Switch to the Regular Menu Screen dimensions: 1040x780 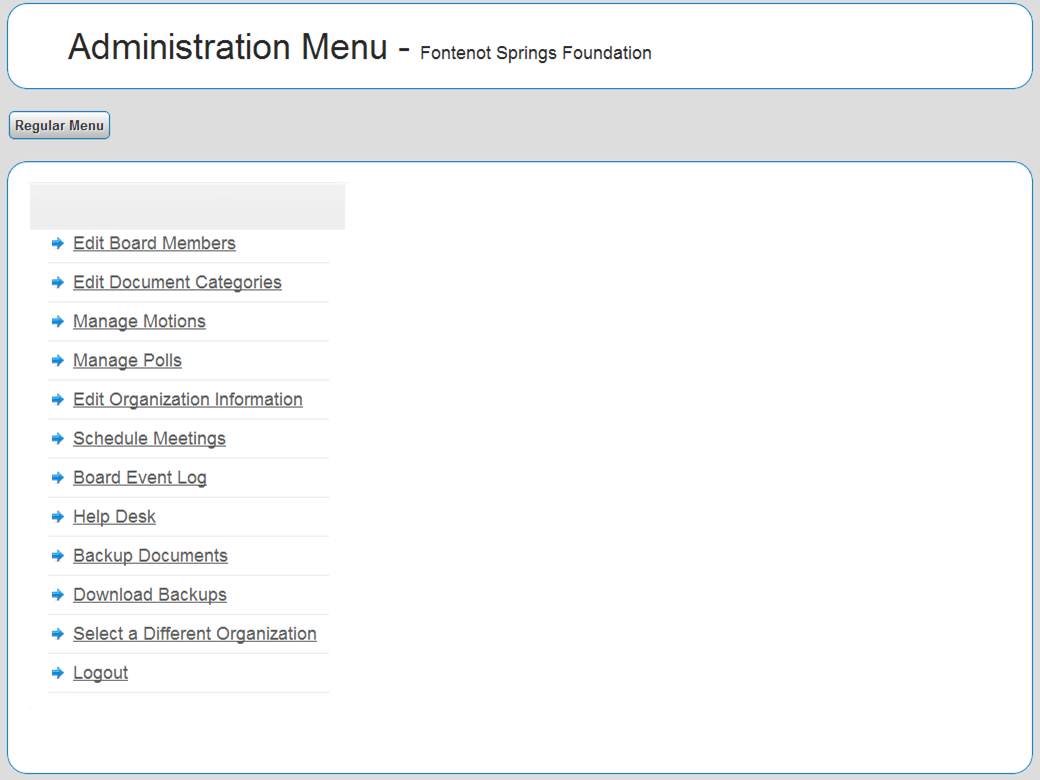[59, 126]
